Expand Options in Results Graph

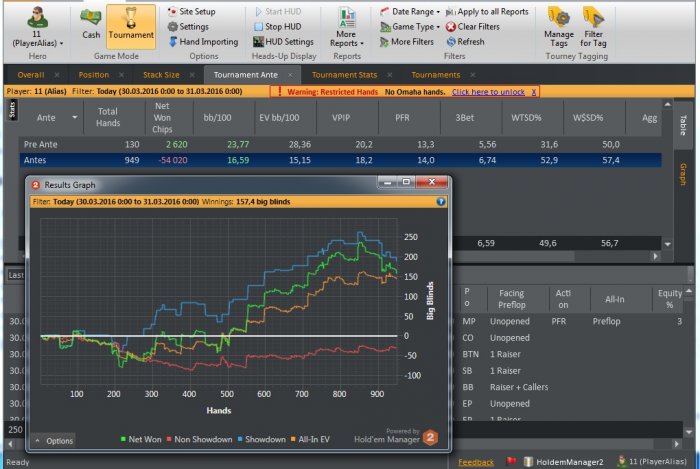pos(54,441)
